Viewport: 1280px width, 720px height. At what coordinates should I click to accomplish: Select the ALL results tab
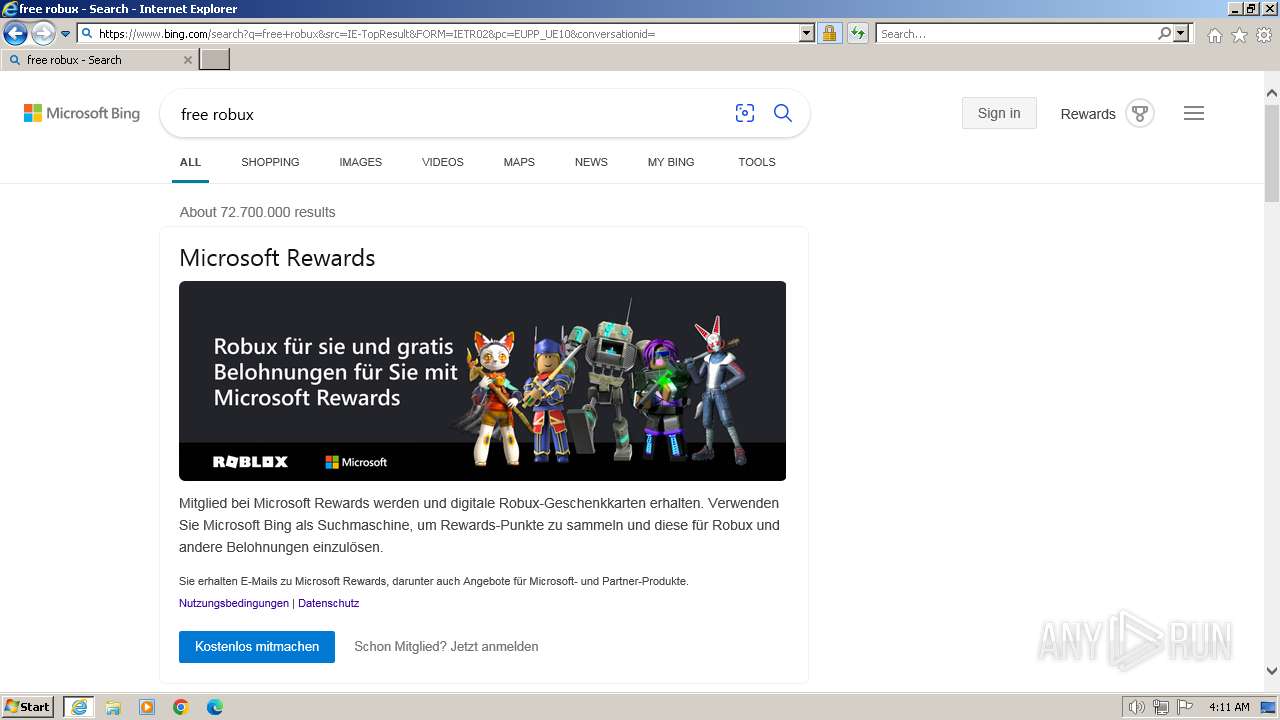[x=190, y=162]
